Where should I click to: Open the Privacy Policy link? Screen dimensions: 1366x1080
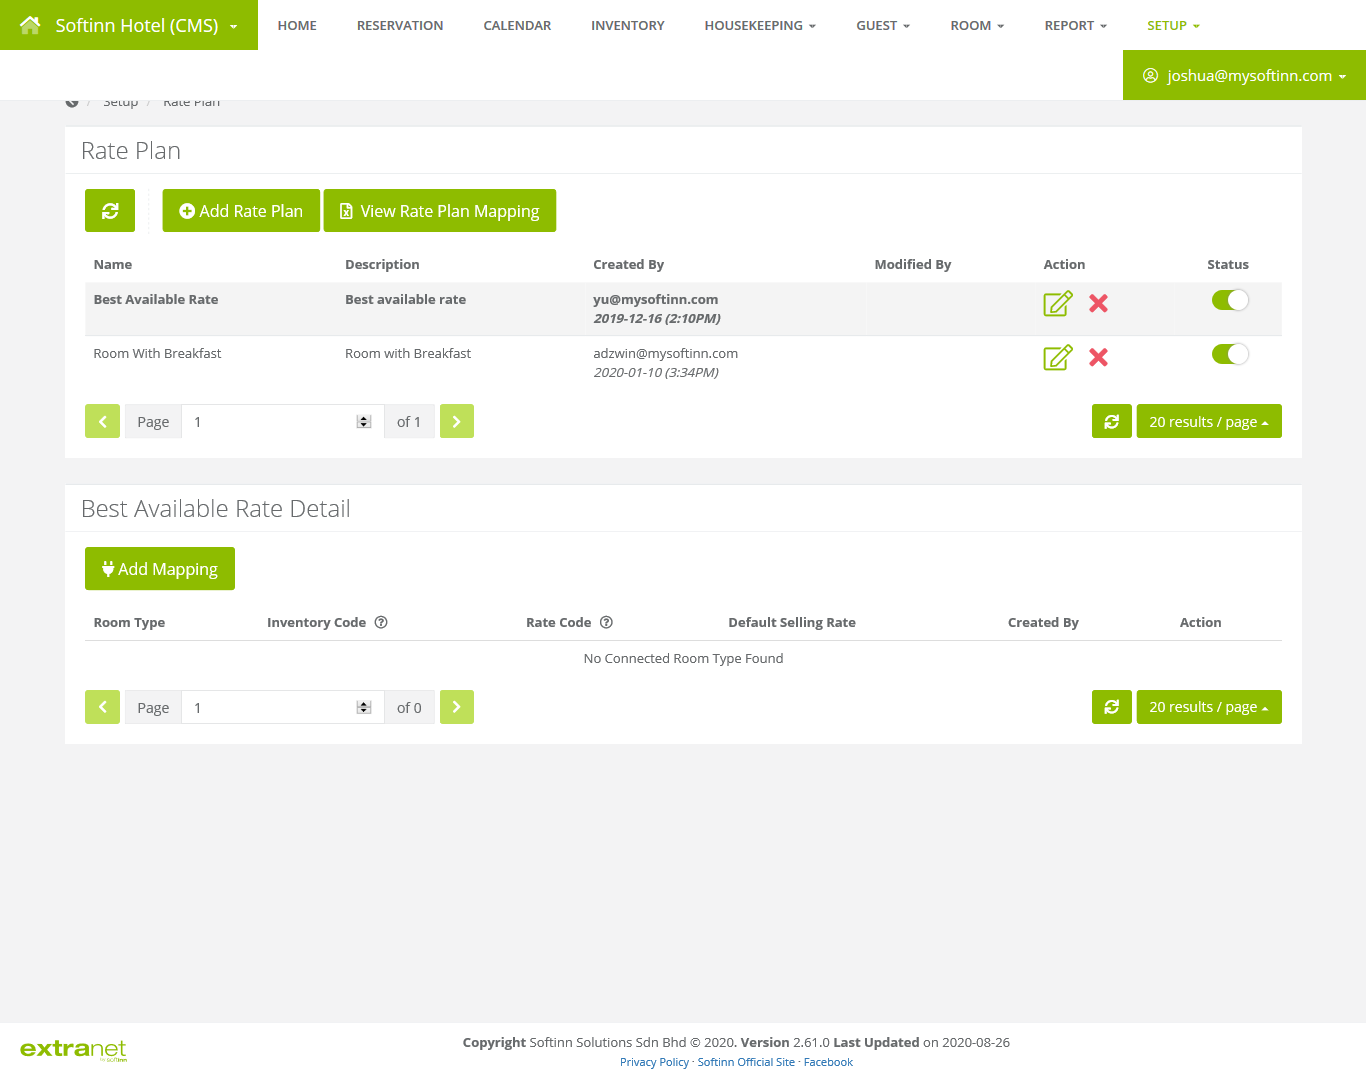pos(654,1062)
